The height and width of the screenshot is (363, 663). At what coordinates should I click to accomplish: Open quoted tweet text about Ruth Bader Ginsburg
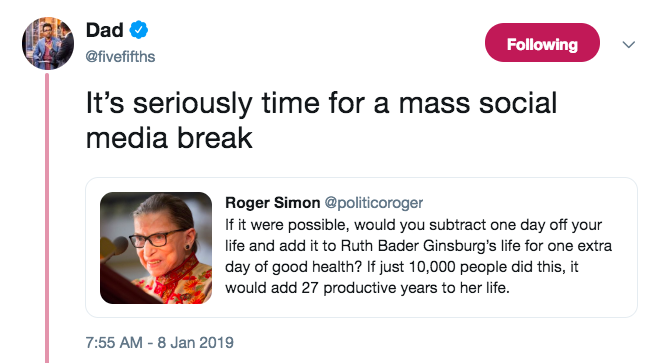pyautogui.click(x=419, y=256)
